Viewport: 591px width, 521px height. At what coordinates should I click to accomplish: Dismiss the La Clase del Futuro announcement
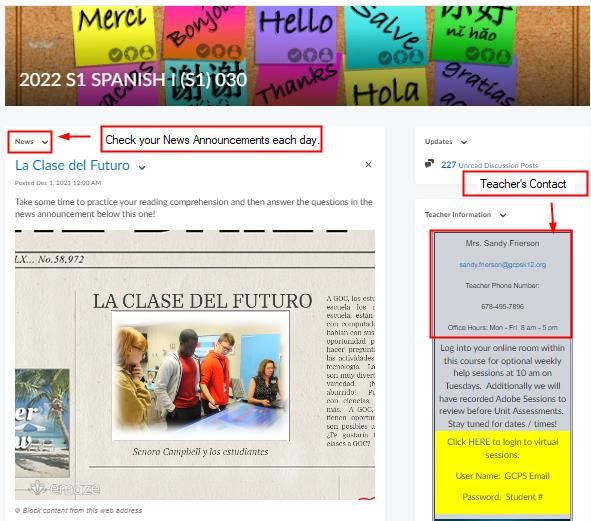(368, 164)
